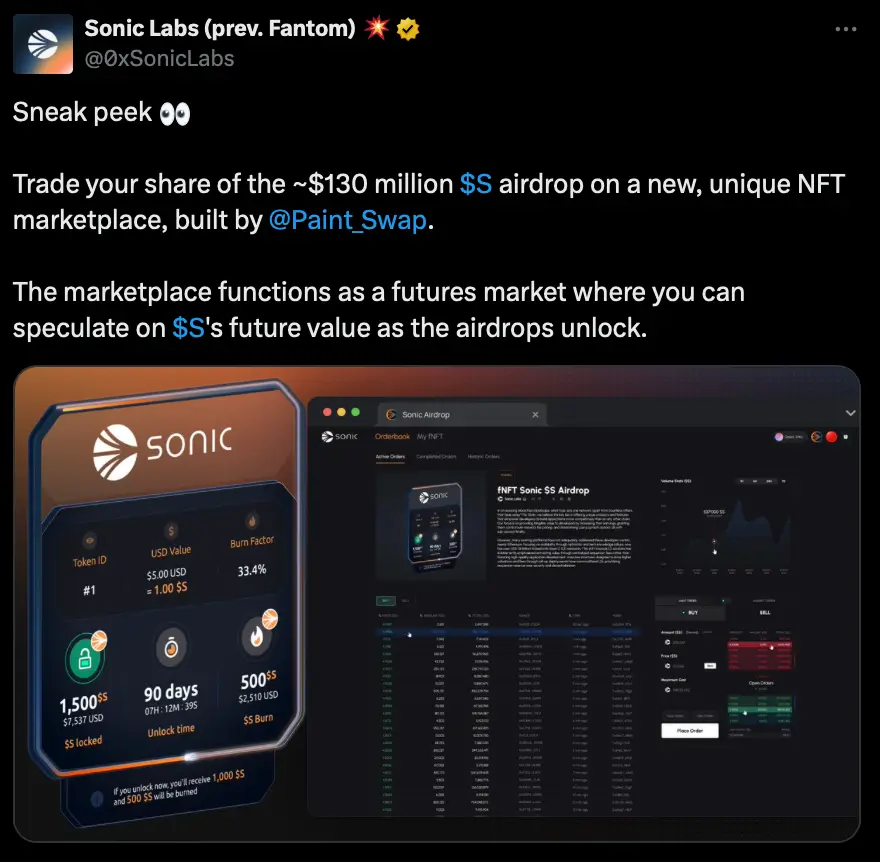The height and width of the screenshot is (862, 880).
Task: Click the flame $S Burn icon
Action: pyautogui.click(x=258, y=635)
